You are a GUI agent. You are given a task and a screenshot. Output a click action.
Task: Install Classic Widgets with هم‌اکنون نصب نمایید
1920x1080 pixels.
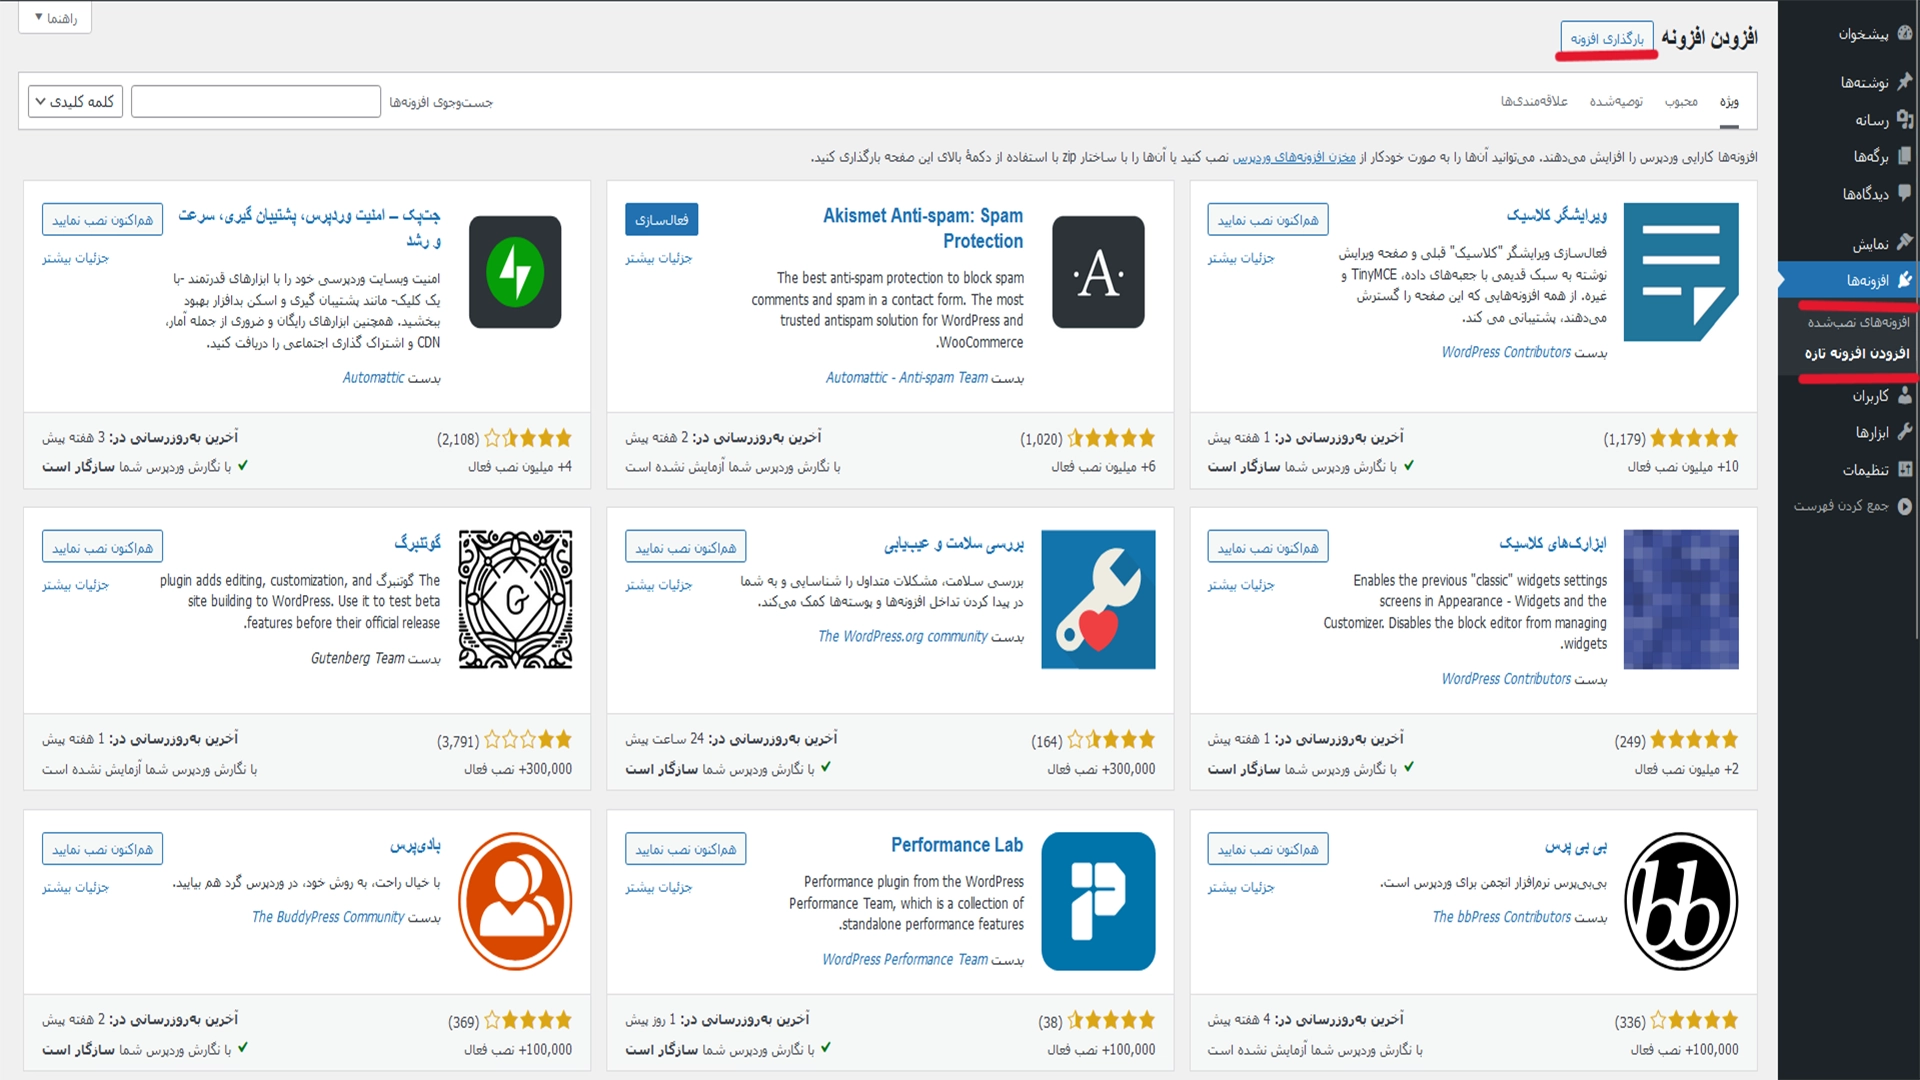click(1267, 547)
